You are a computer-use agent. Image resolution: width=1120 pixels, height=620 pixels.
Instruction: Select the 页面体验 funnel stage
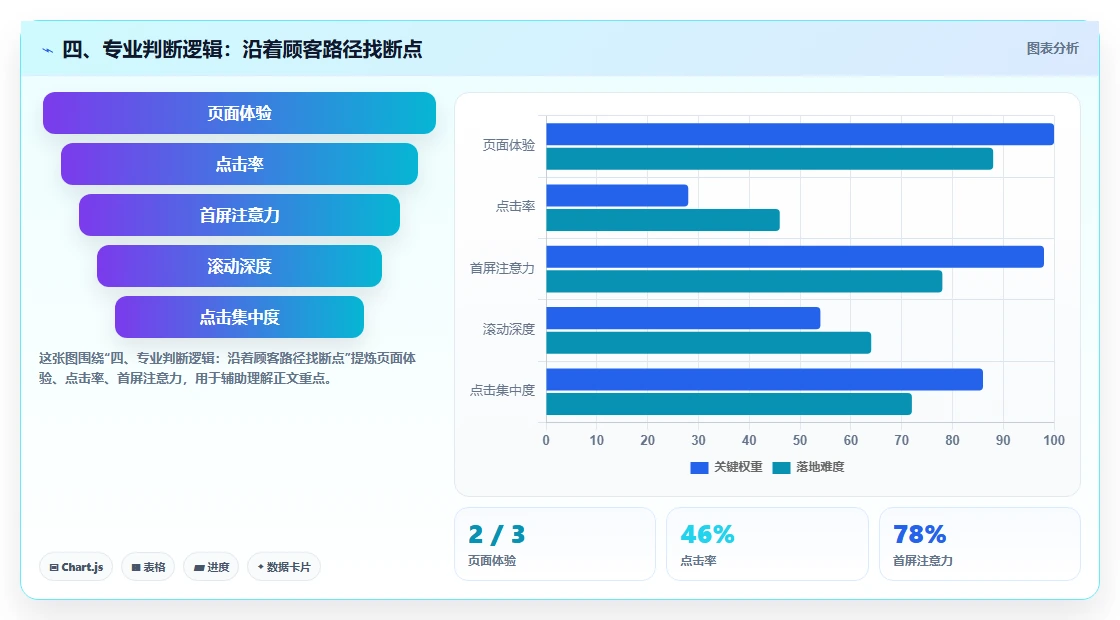[x=239, y=113]
